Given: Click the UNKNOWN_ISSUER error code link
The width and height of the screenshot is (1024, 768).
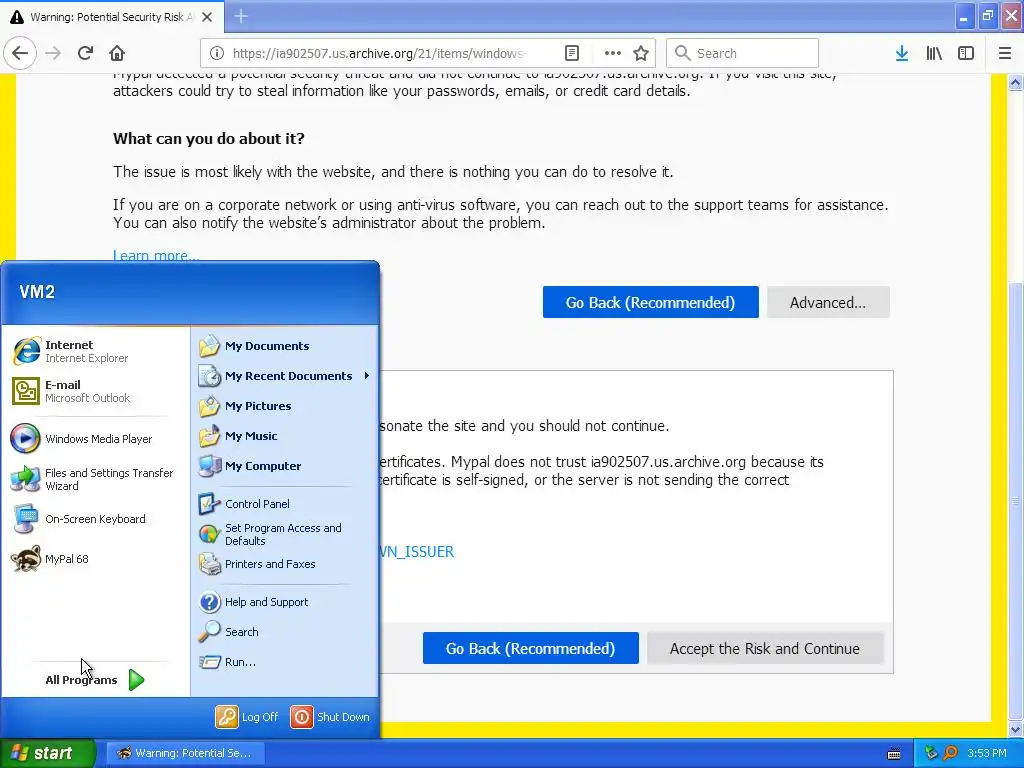Looking at the screenshot, I should click(x=416, y=552).
